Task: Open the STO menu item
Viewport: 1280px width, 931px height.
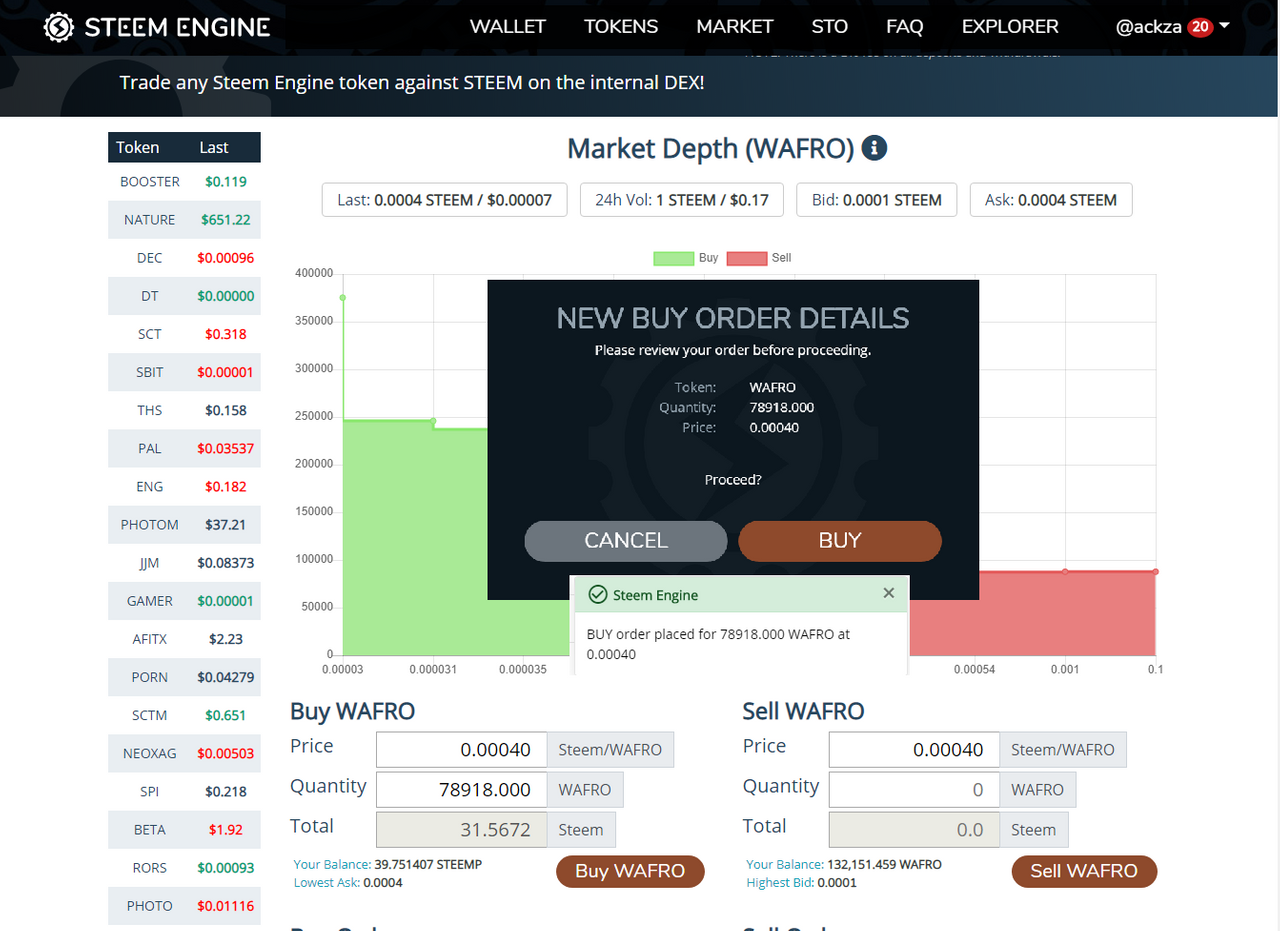Action: click(x=830, y=27)
